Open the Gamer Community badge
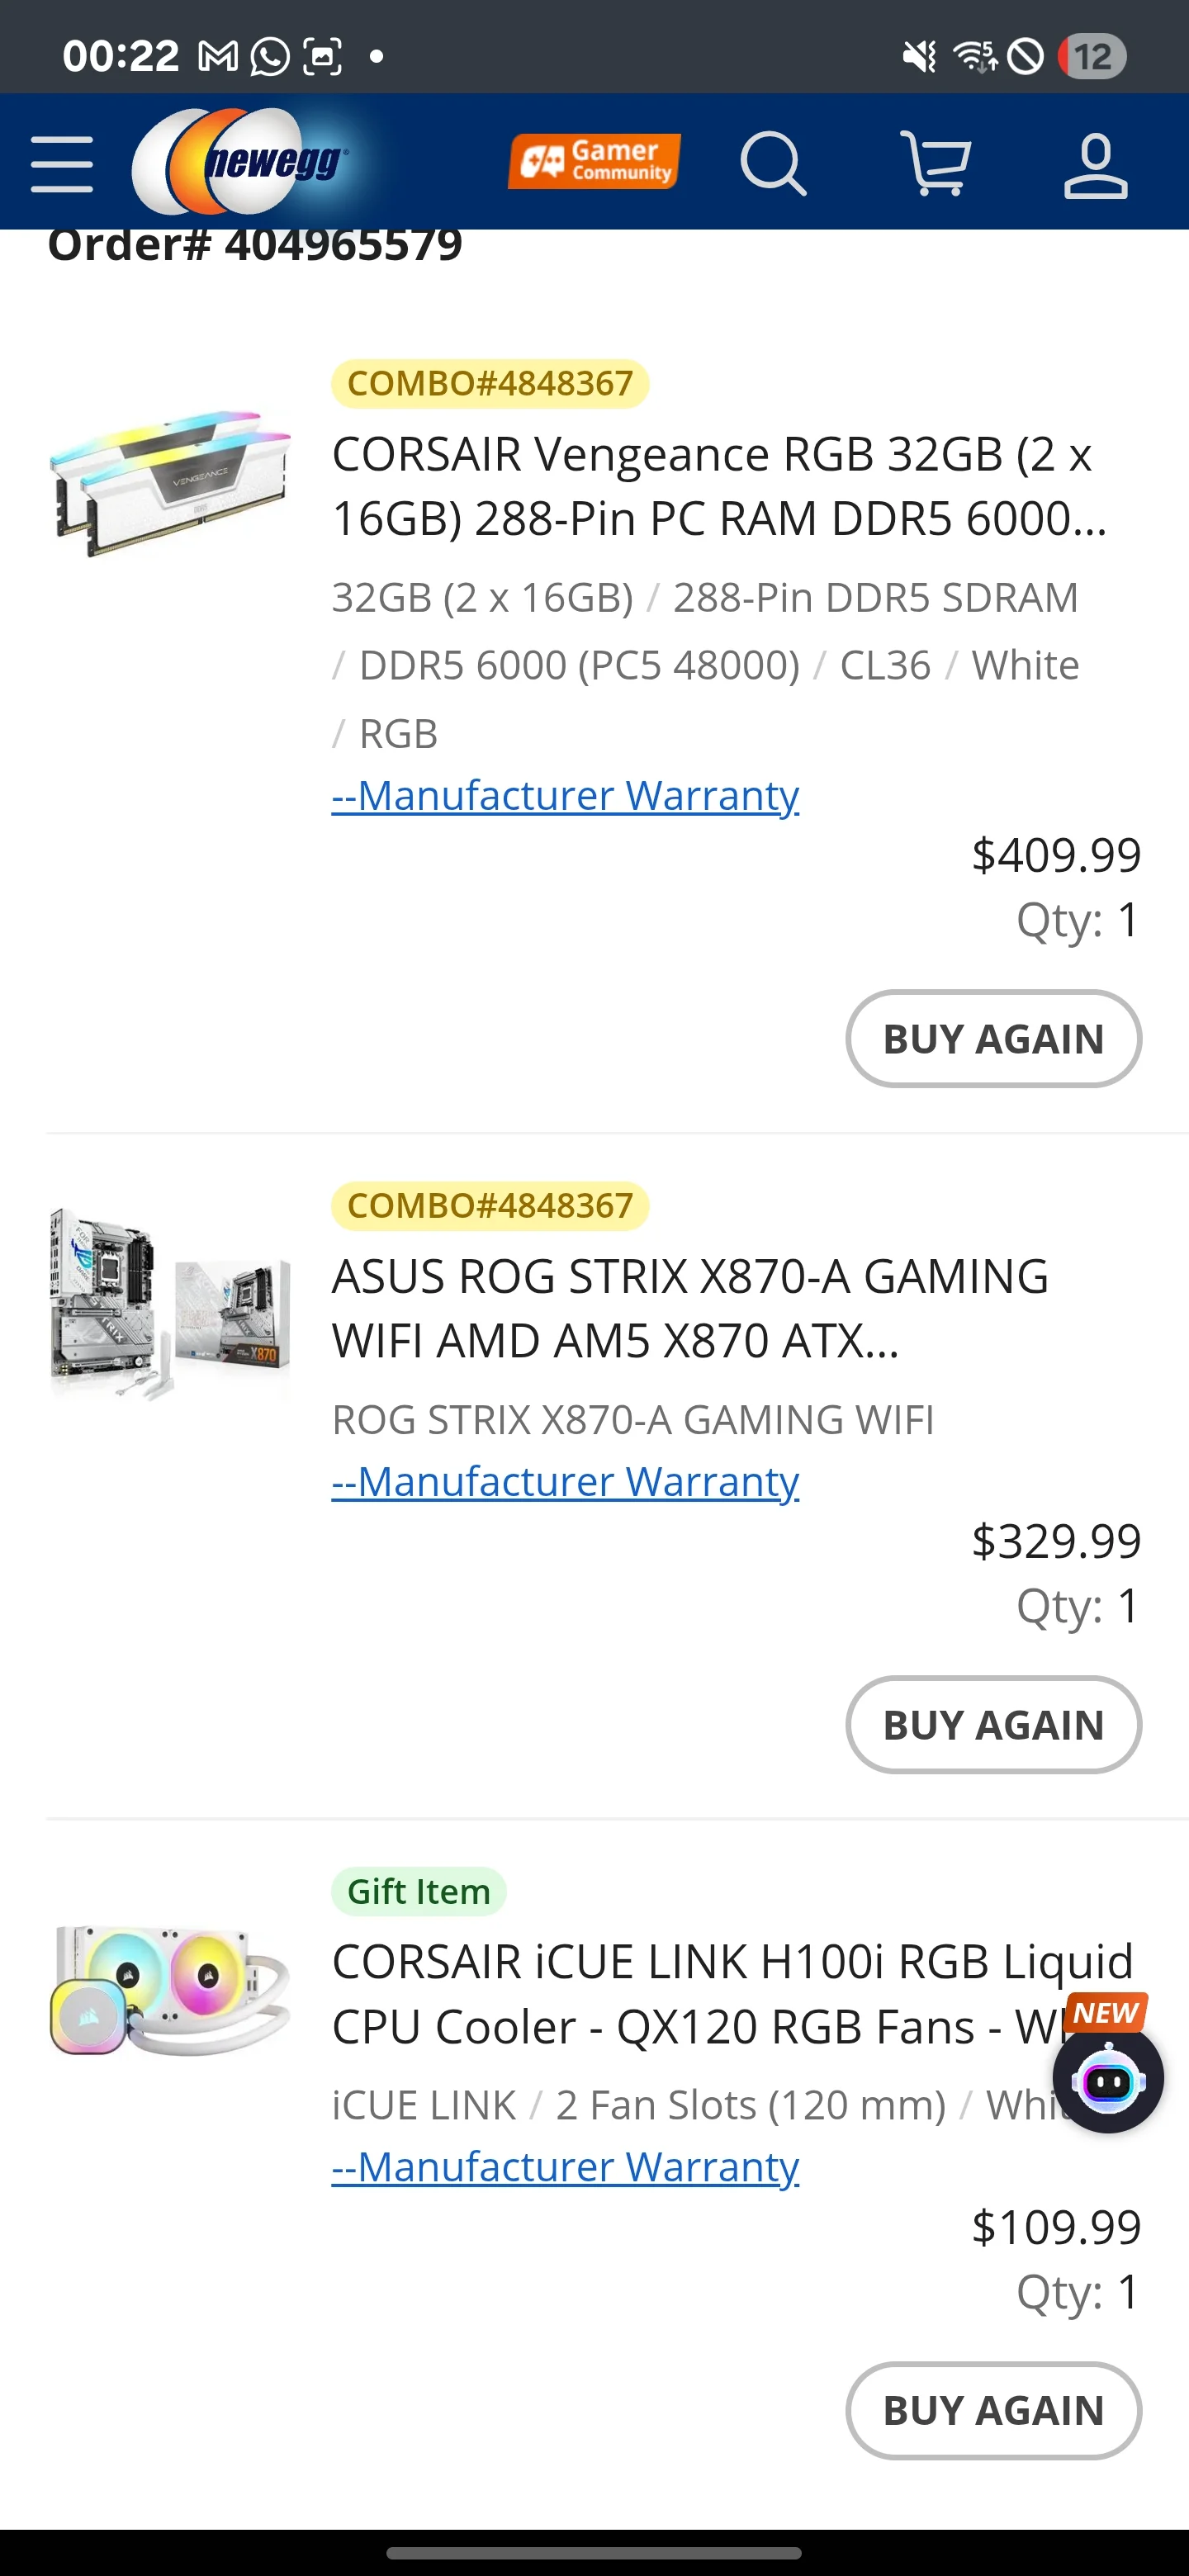 click(x=594, y=161)
